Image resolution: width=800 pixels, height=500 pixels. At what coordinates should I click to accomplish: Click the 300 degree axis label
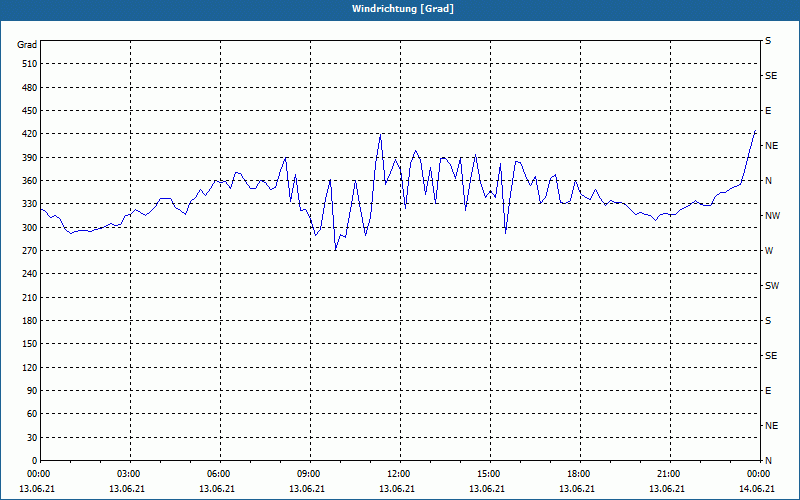(30, 228)
